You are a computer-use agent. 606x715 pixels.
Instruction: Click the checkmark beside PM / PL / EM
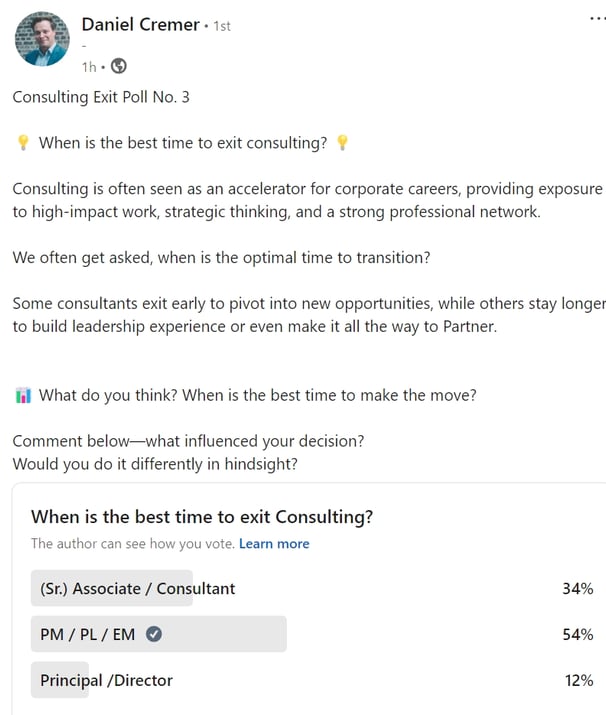(154, 634)
